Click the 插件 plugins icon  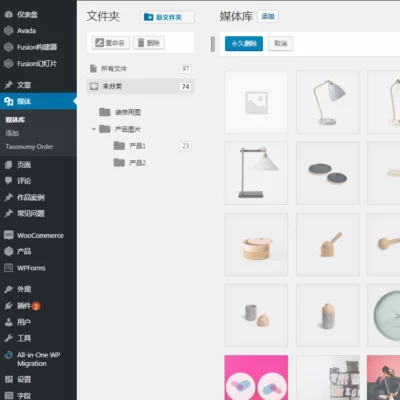coord(9,306)
